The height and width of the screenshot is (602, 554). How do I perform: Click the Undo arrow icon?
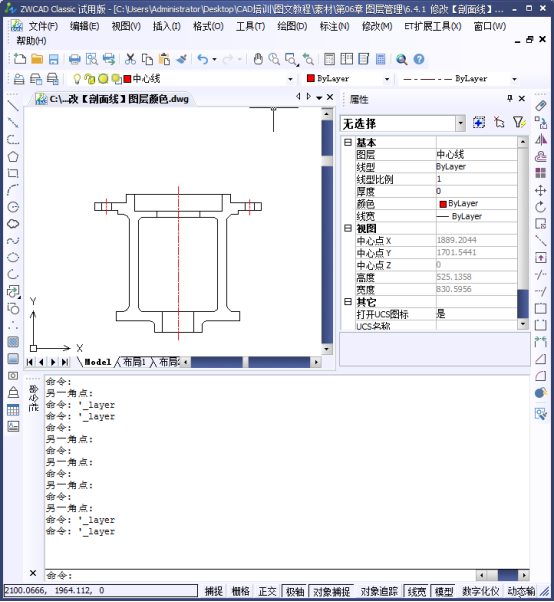(x=203, y=59)
